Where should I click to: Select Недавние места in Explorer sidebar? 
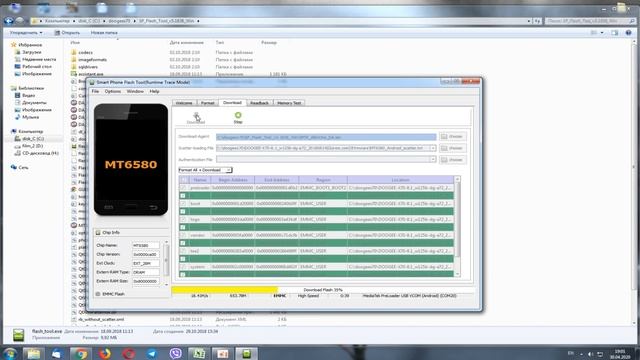click(39, 59)
